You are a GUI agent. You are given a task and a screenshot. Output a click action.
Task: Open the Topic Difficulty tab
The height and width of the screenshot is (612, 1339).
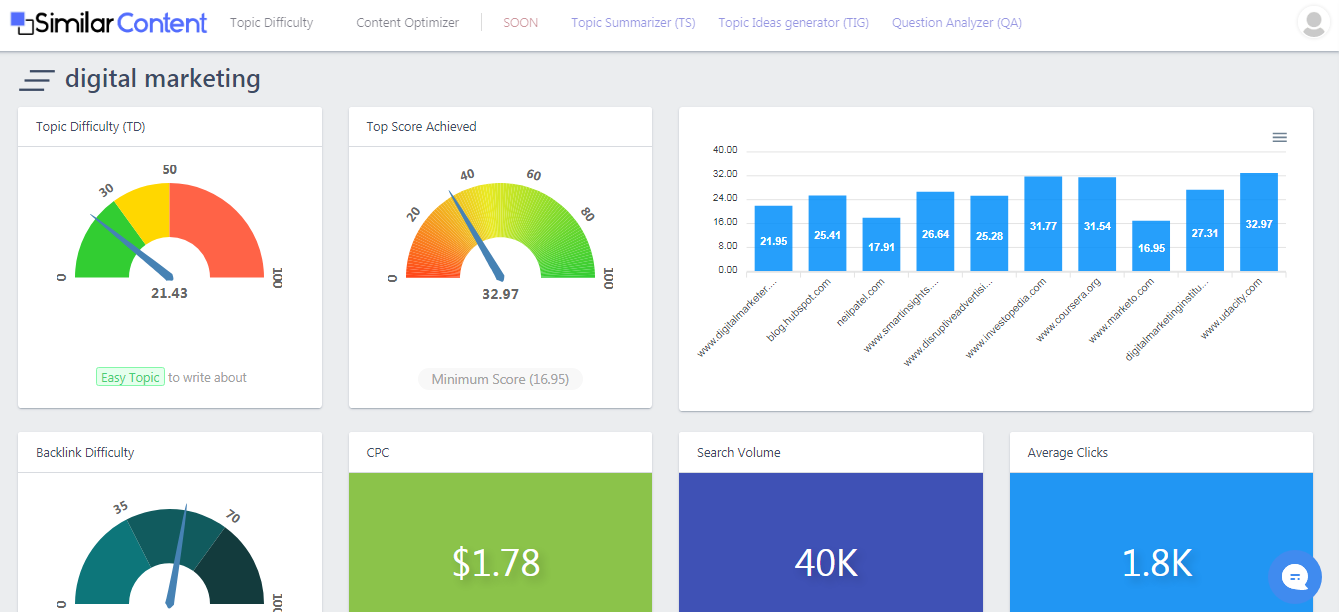[271, 23]
